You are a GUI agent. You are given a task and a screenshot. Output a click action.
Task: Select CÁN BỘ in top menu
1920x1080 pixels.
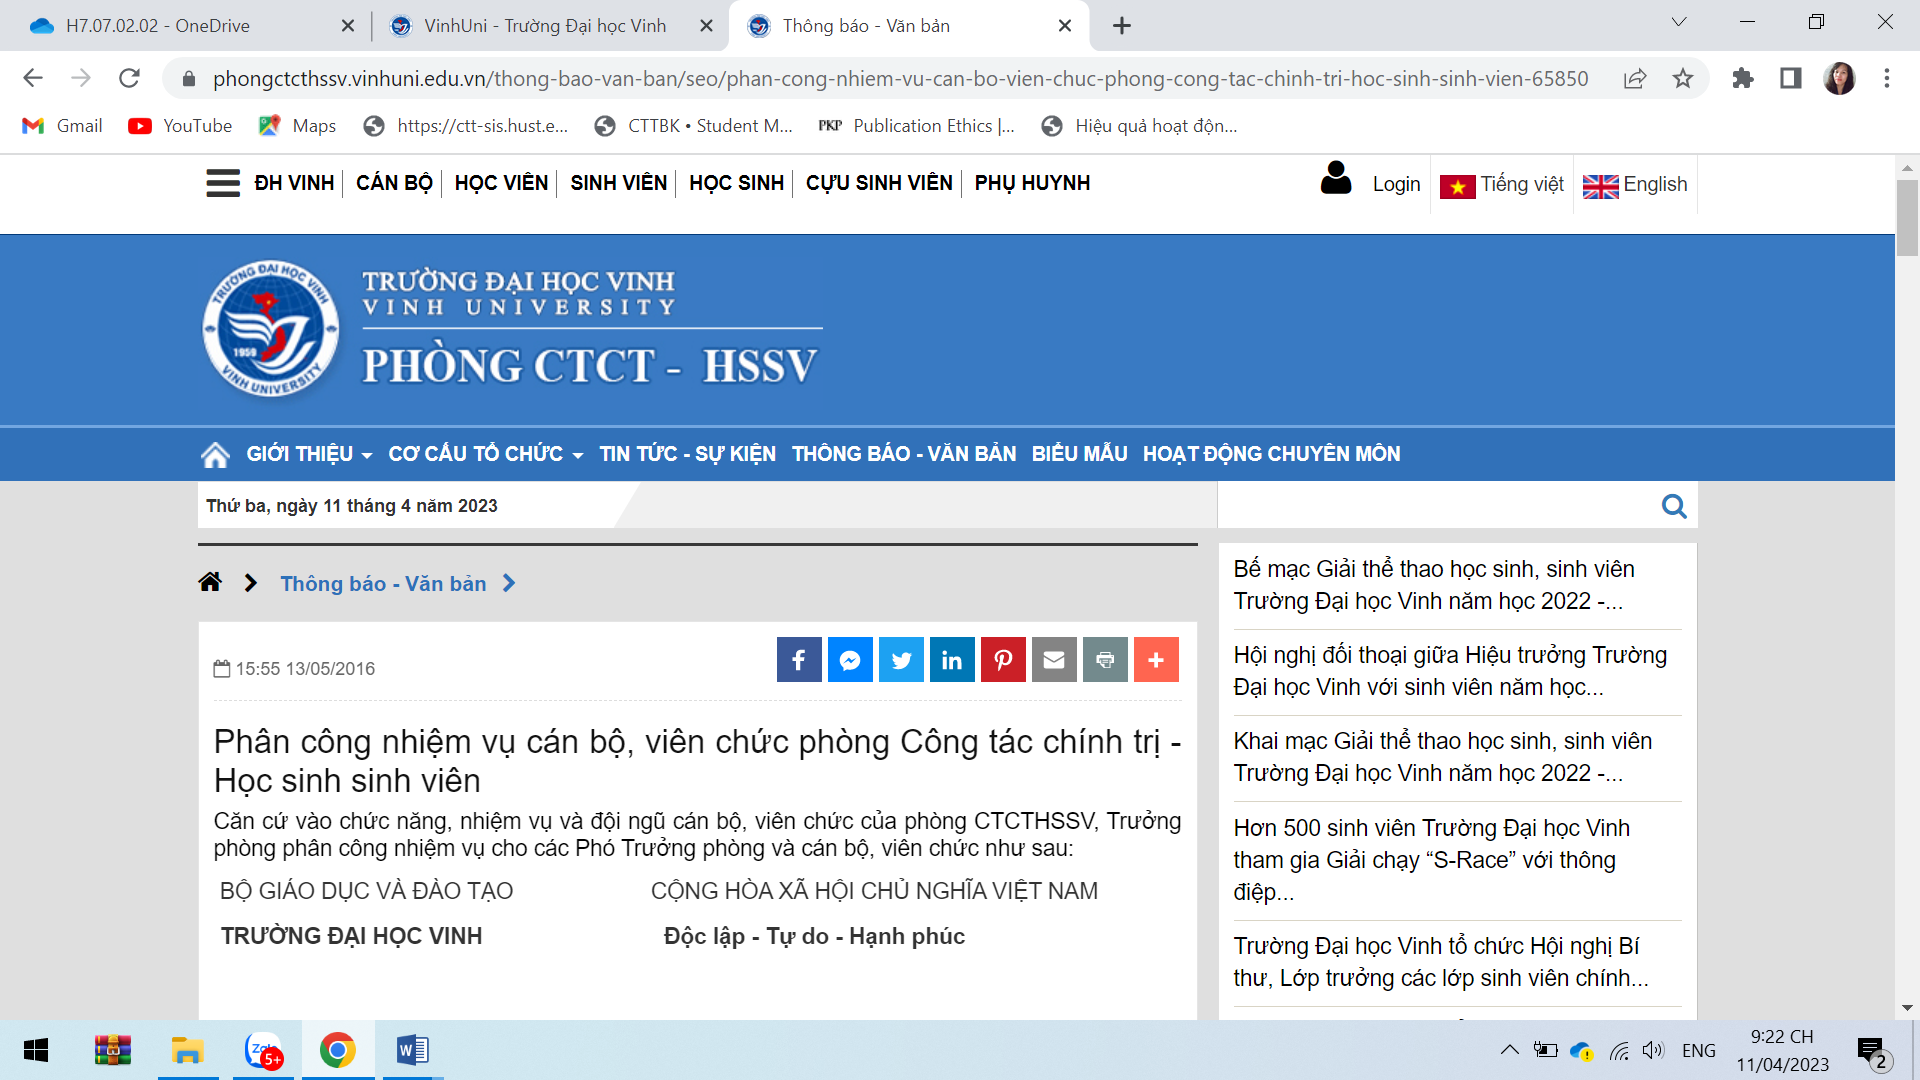(x=394, y=183)
